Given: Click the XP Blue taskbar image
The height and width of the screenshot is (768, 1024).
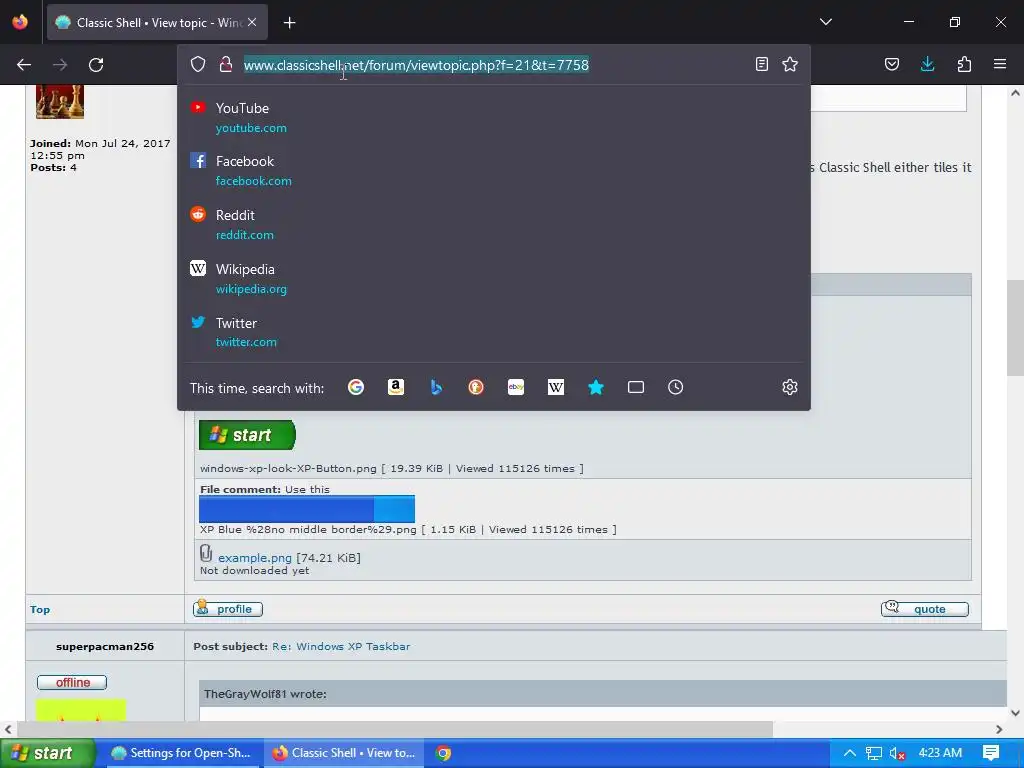Looking at the screenshot, I should (x=307, y=509).
